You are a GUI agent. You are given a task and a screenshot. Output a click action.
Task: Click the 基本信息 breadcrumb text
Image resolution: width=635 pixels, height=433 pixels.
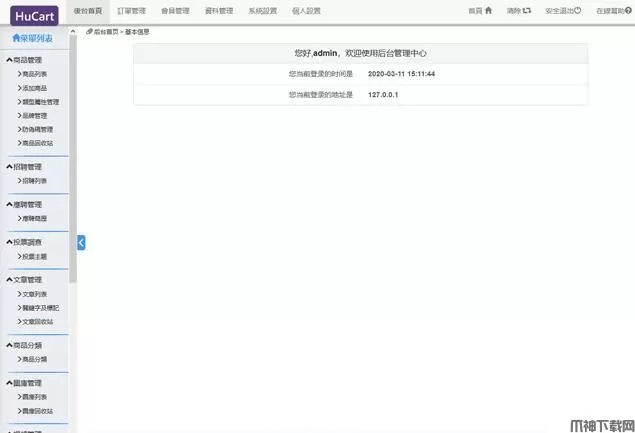click(x=137, y=32)
